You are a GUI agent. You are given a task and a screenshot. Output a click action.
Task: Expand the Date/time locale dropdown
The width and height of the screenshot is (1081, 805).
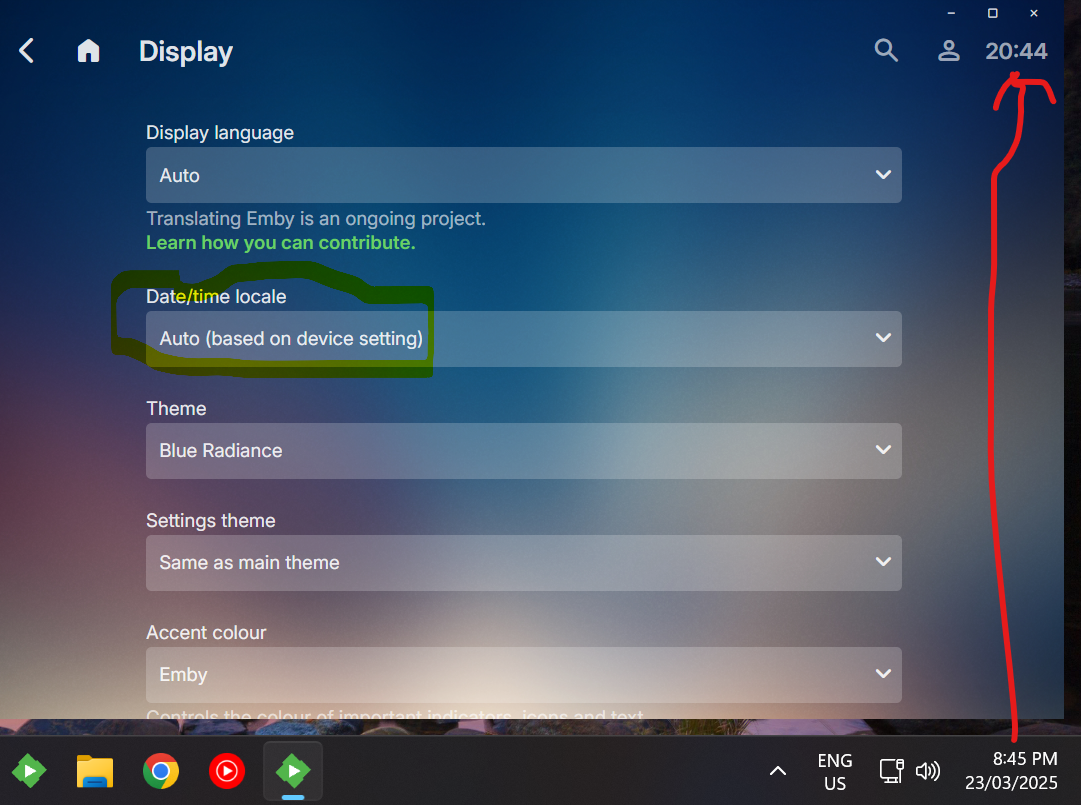click(x=523, y=338)
